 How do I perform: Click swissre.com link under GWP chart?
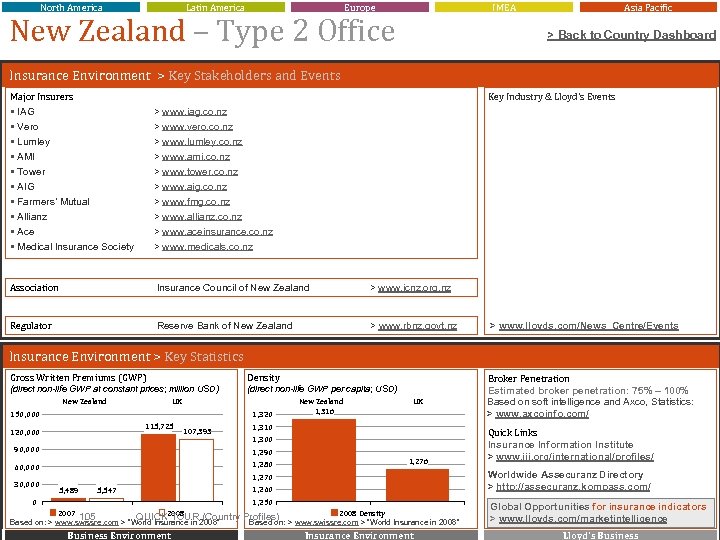(x=86, y=523)
